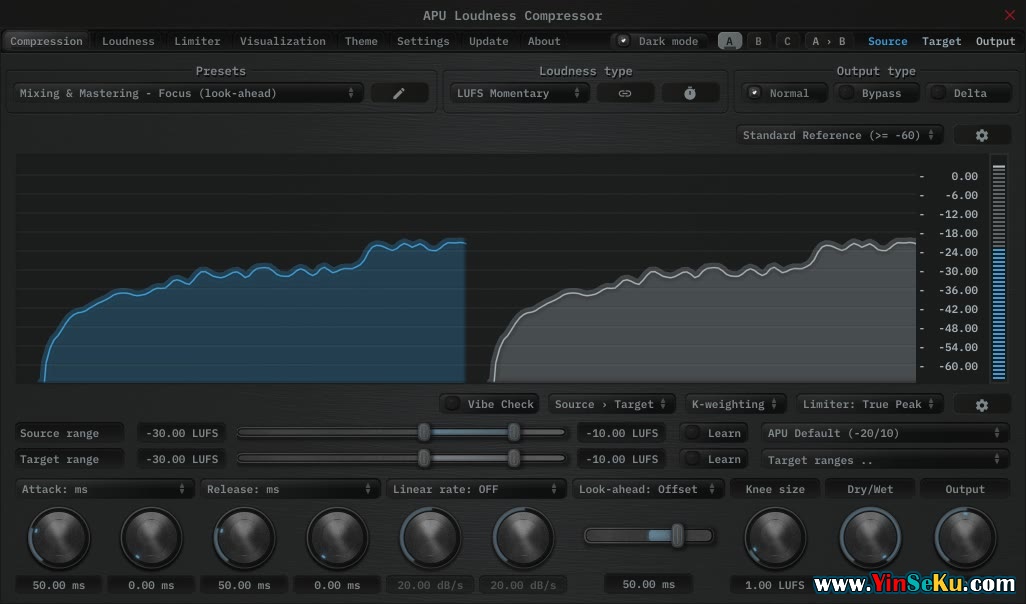Open the Visualization tab

(282, 41)
